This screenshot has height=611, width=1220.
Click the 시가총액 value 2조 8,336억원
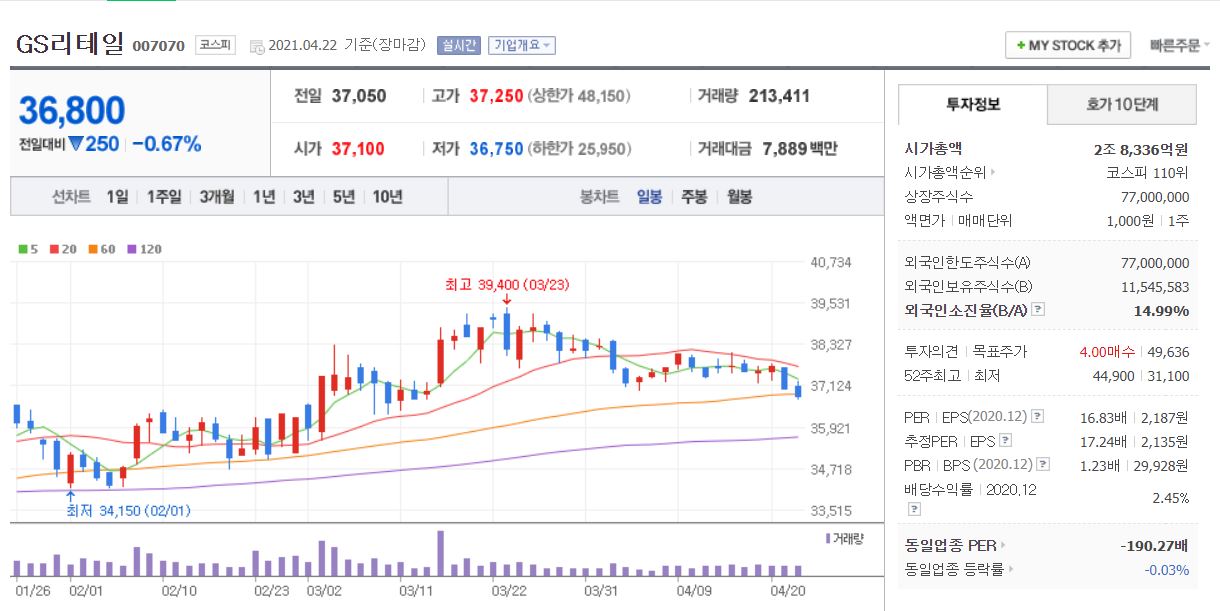[x=1141, y=149]
